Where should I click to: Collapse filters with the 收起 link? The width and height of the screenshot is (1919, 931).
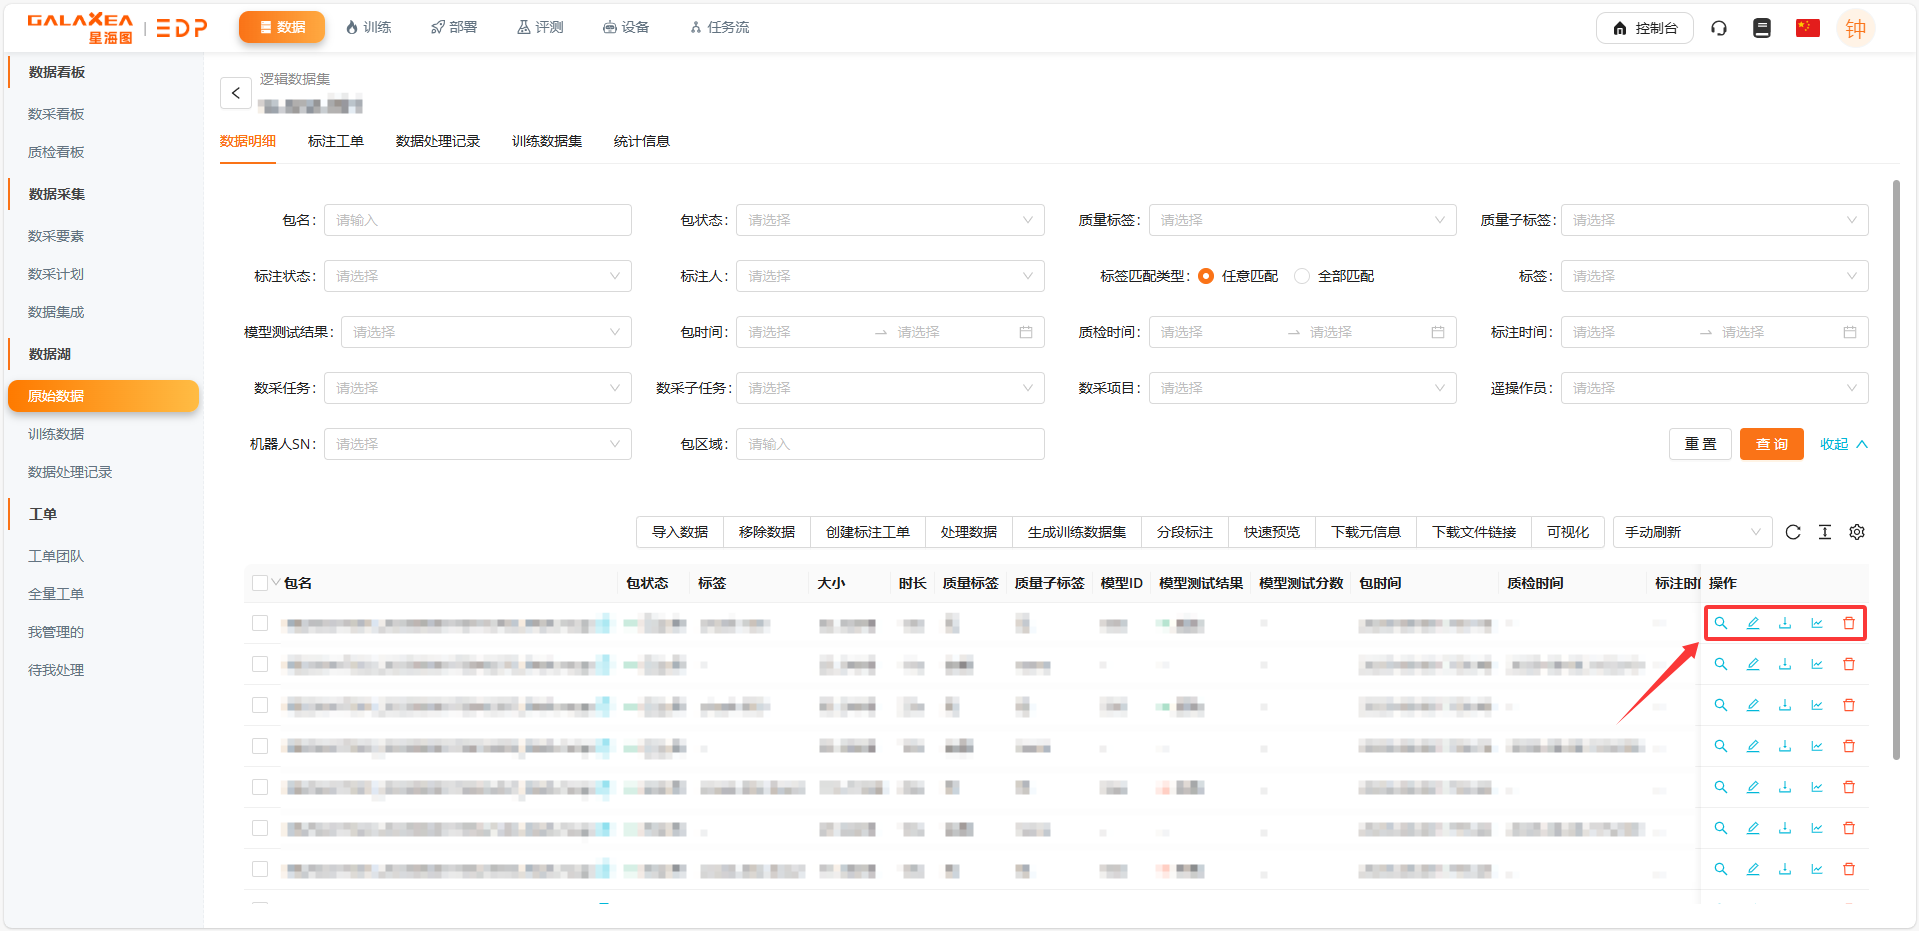point(1842,444)
